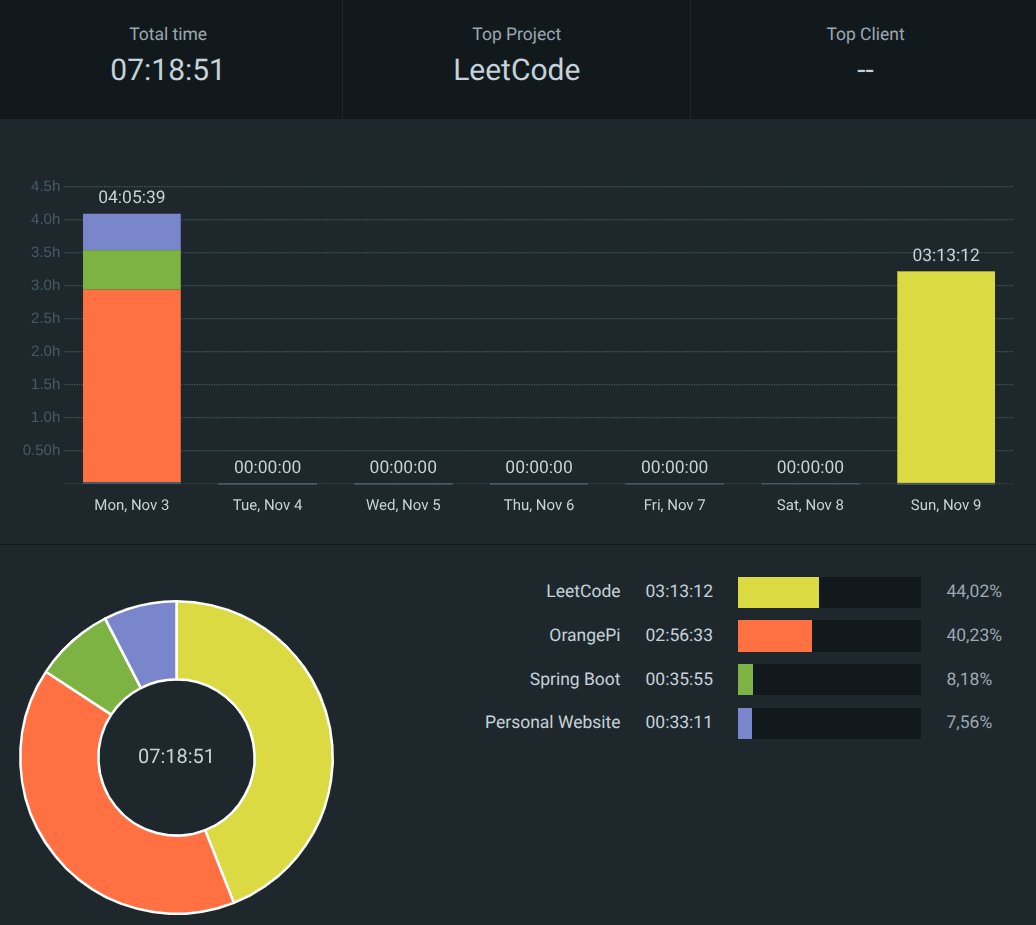
Task: Select the Mon, Nov 3 axis label
Action: click(x=131, y=505)
